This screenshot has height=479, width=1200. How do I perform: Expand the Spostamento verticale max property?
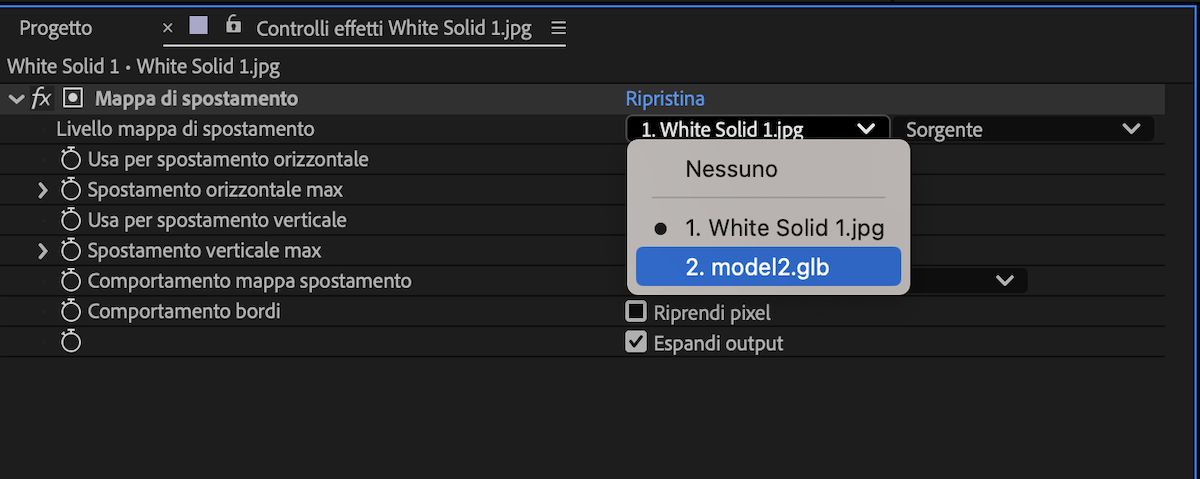(x=43, y=251)
